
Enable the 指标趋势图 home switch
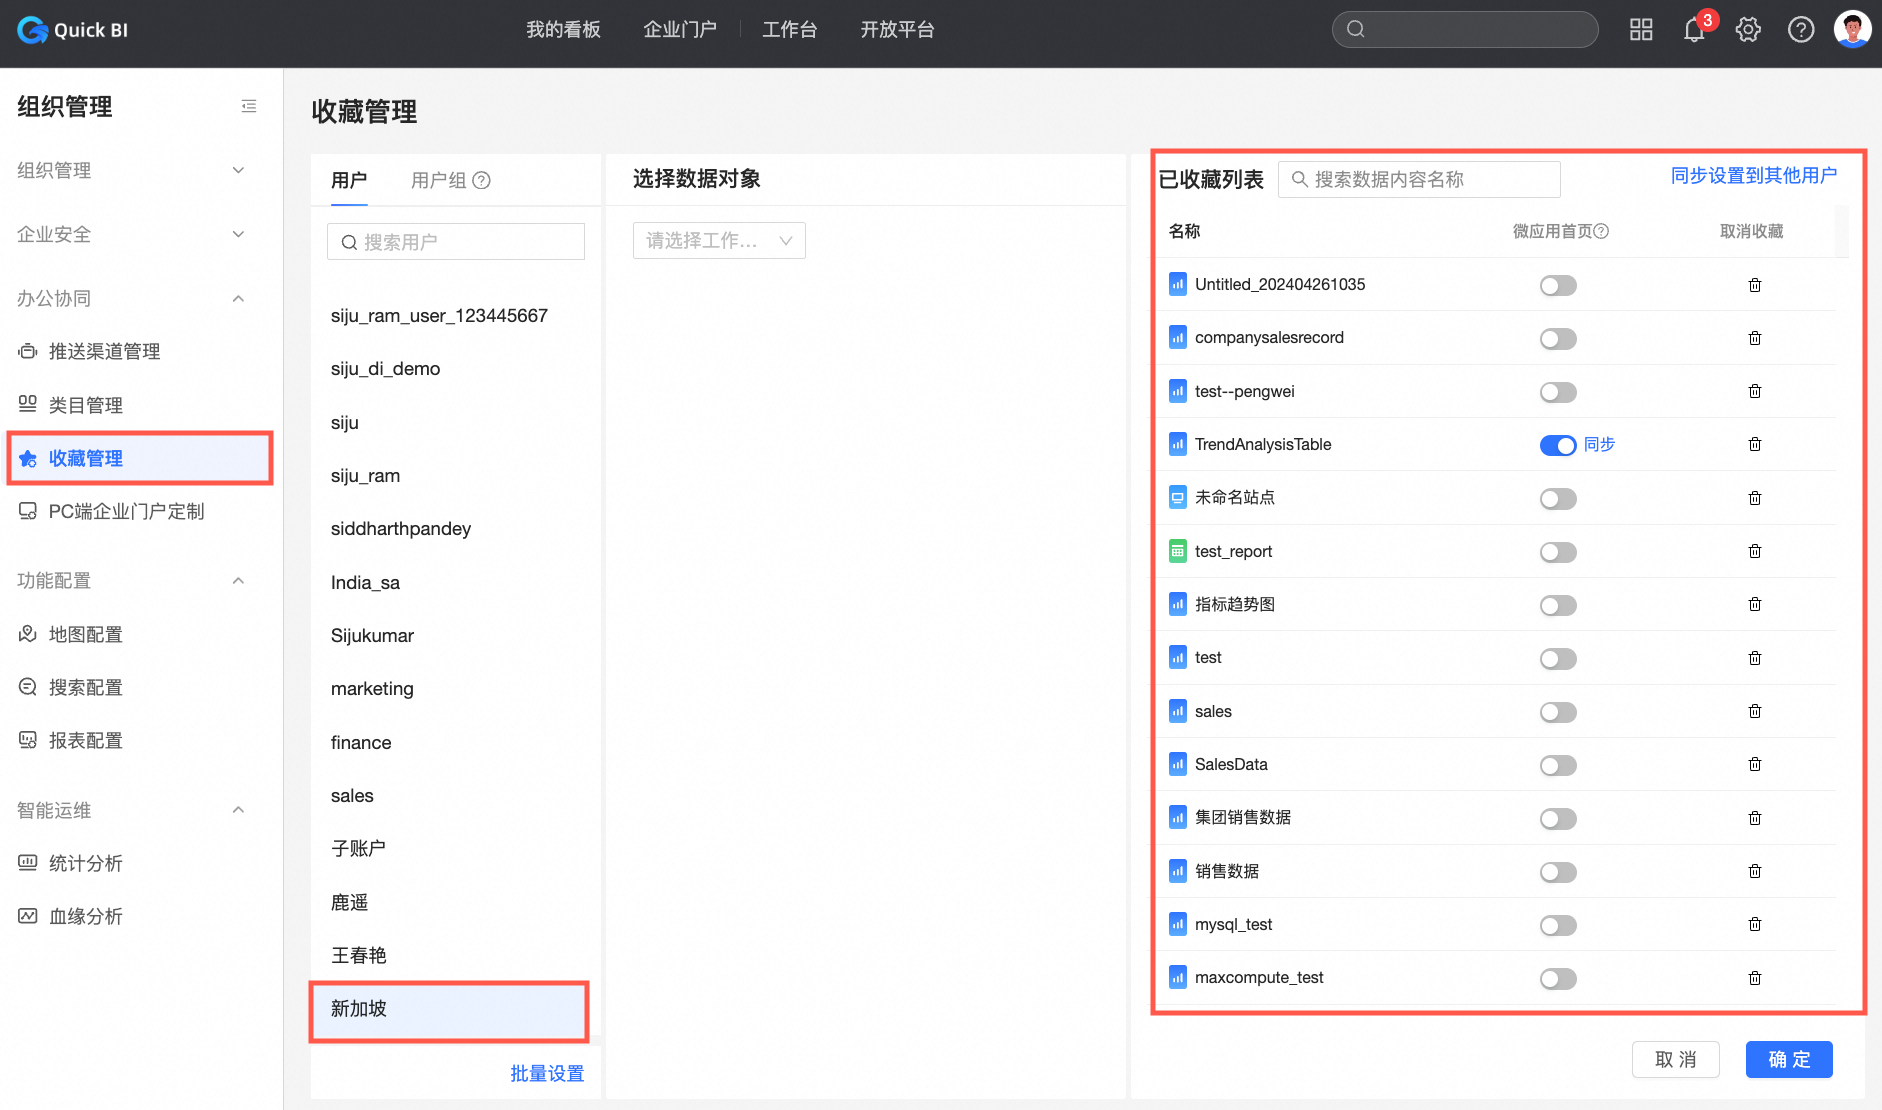(x=1558, y=605)
